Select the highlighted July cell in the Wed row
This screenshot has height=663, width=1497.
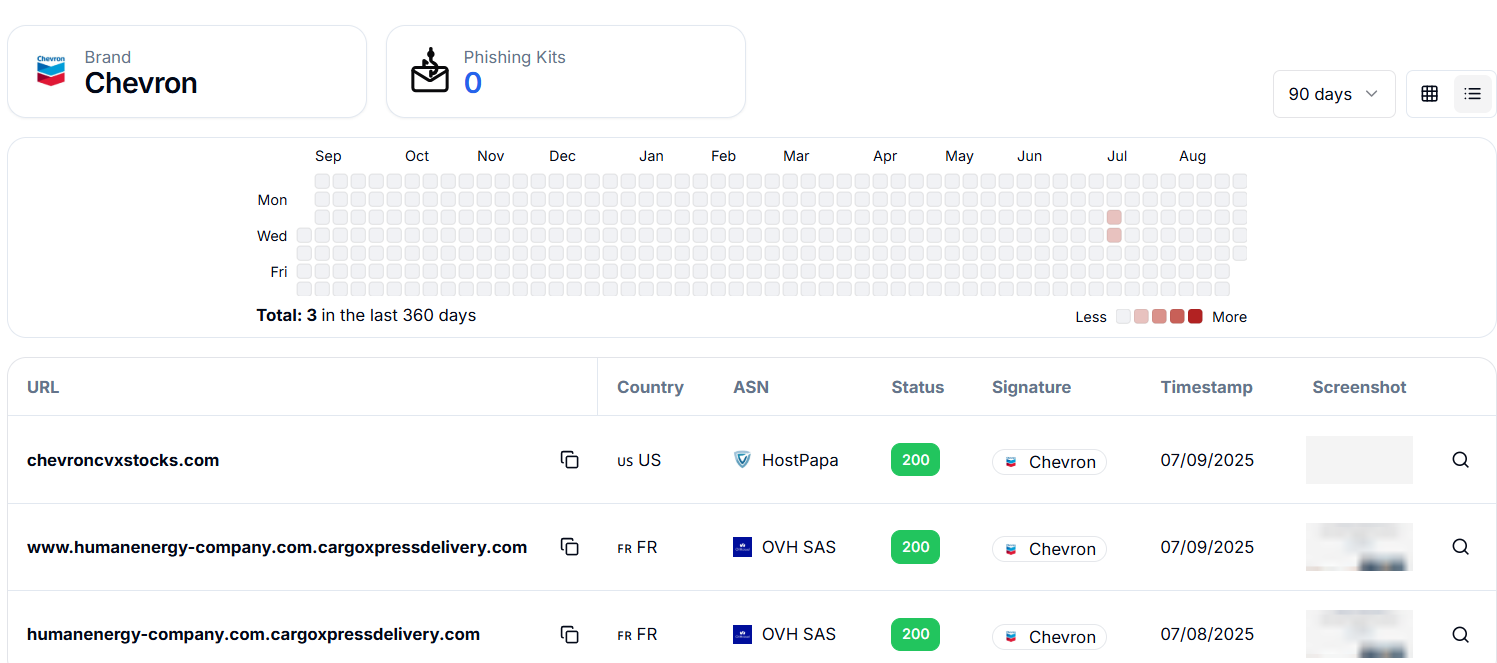click(1114, 235)
